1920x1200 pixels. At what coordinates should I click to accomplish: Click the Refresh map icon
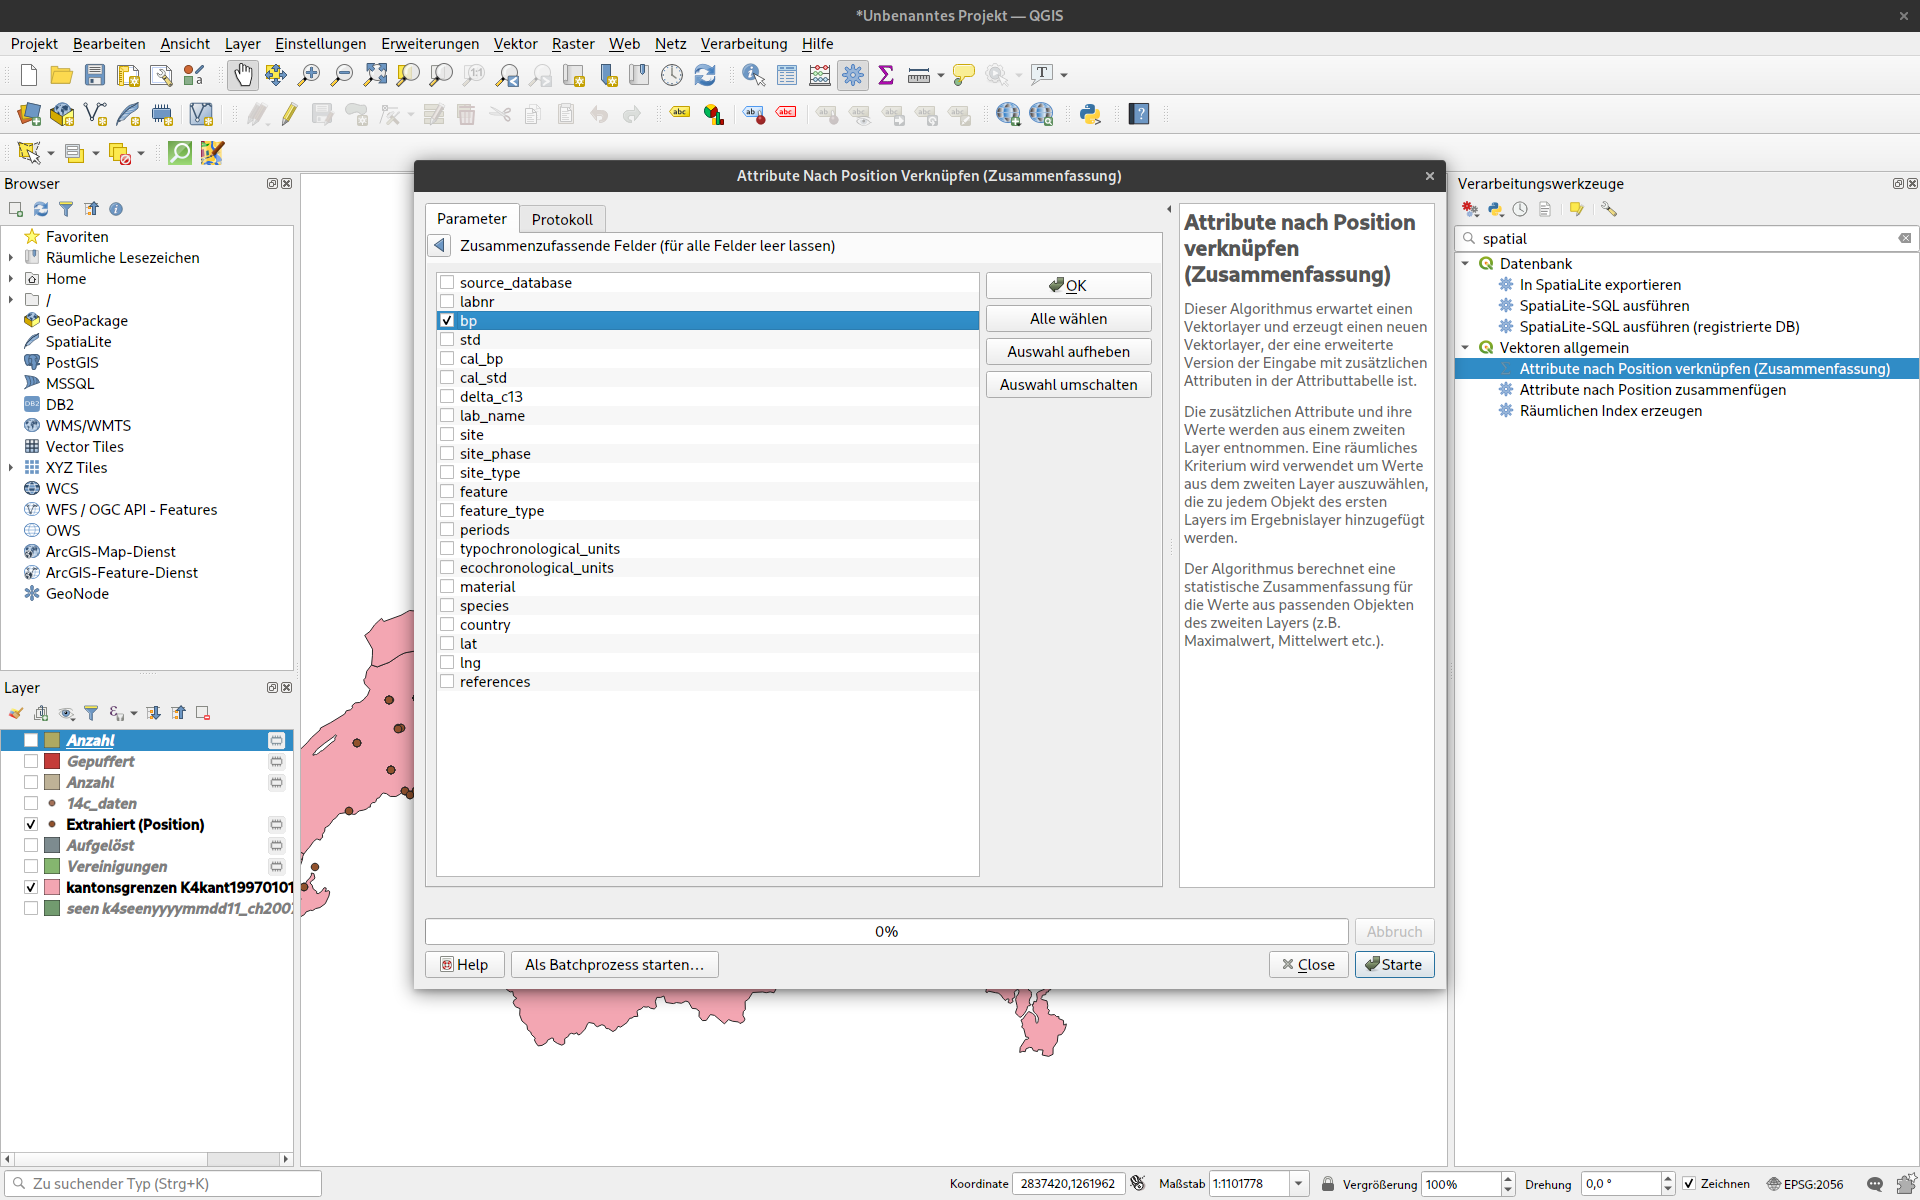pyautogui.click(x=705, y=75)
